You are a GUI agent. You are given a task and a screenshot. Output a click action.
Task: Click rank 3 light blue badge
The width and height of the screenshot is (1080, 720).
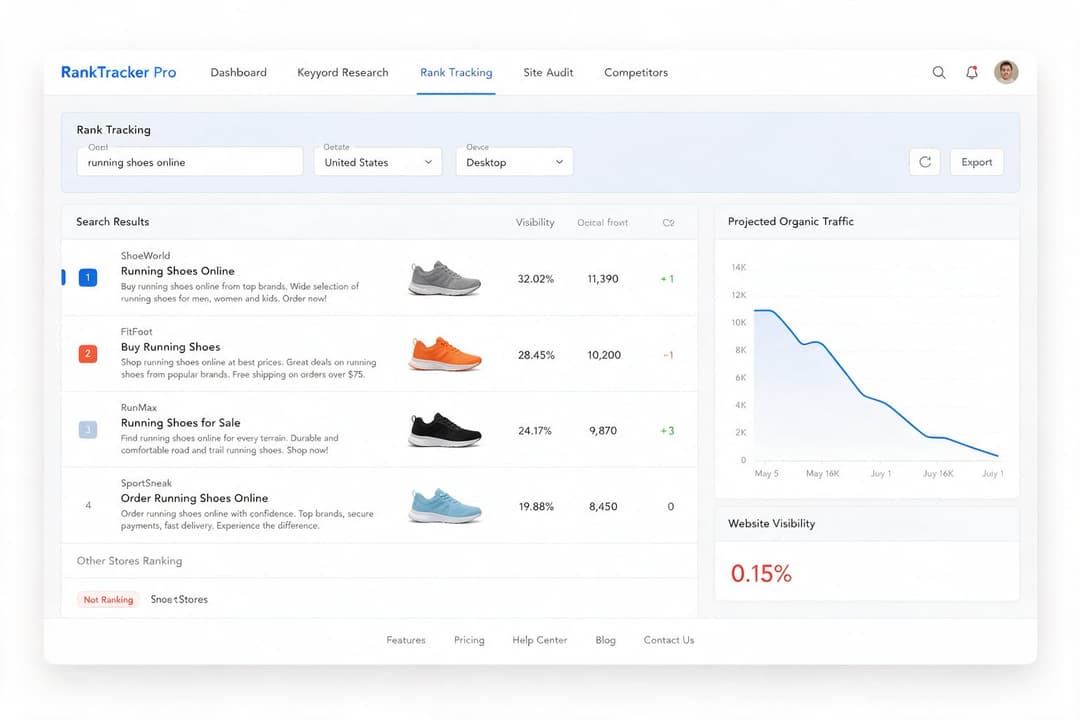point(87,430)
